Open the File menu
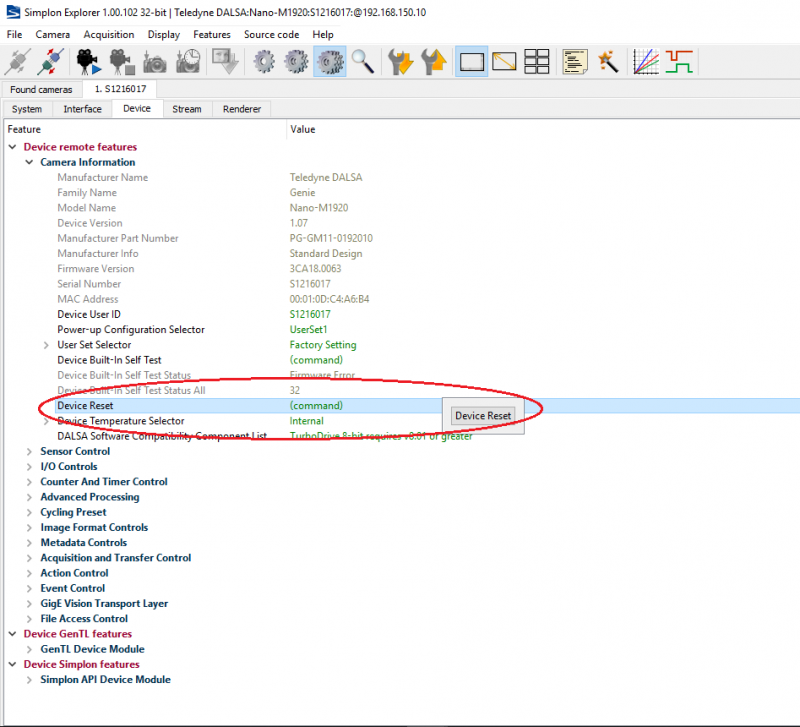This screenshot has width=800, height=727. coord(14,35)
